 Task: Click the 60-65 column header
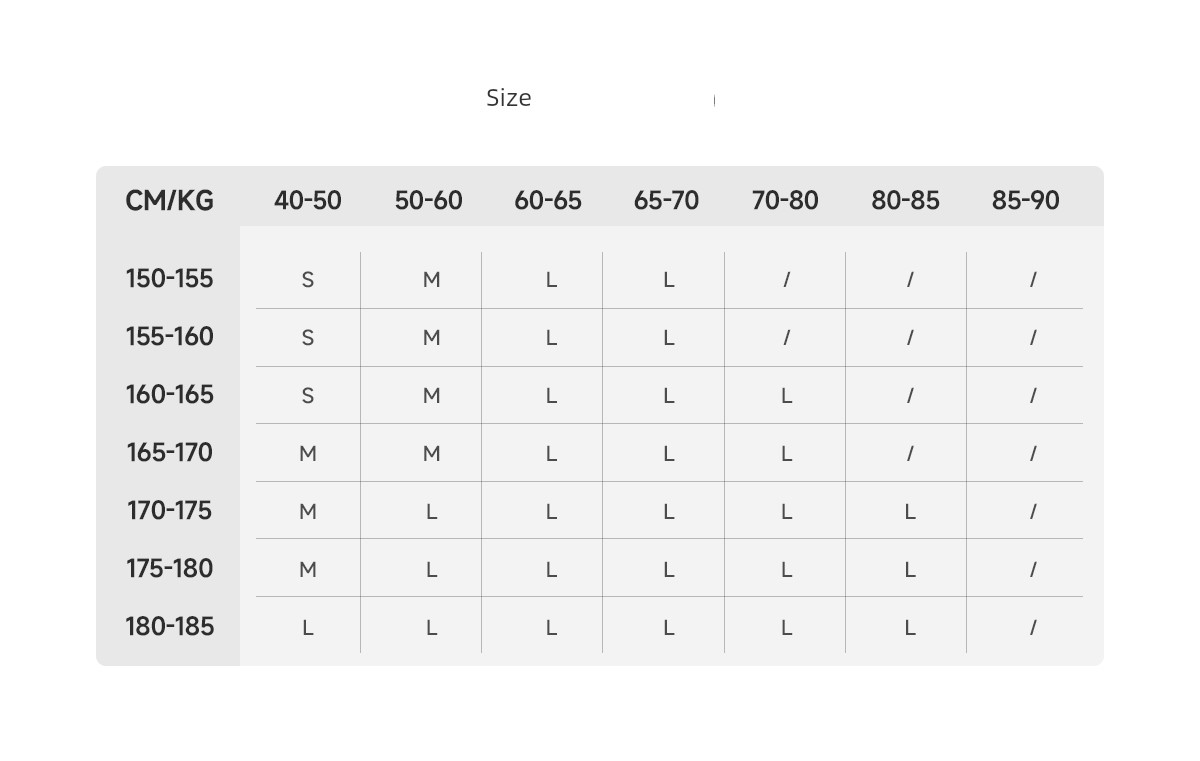(548, 200)
